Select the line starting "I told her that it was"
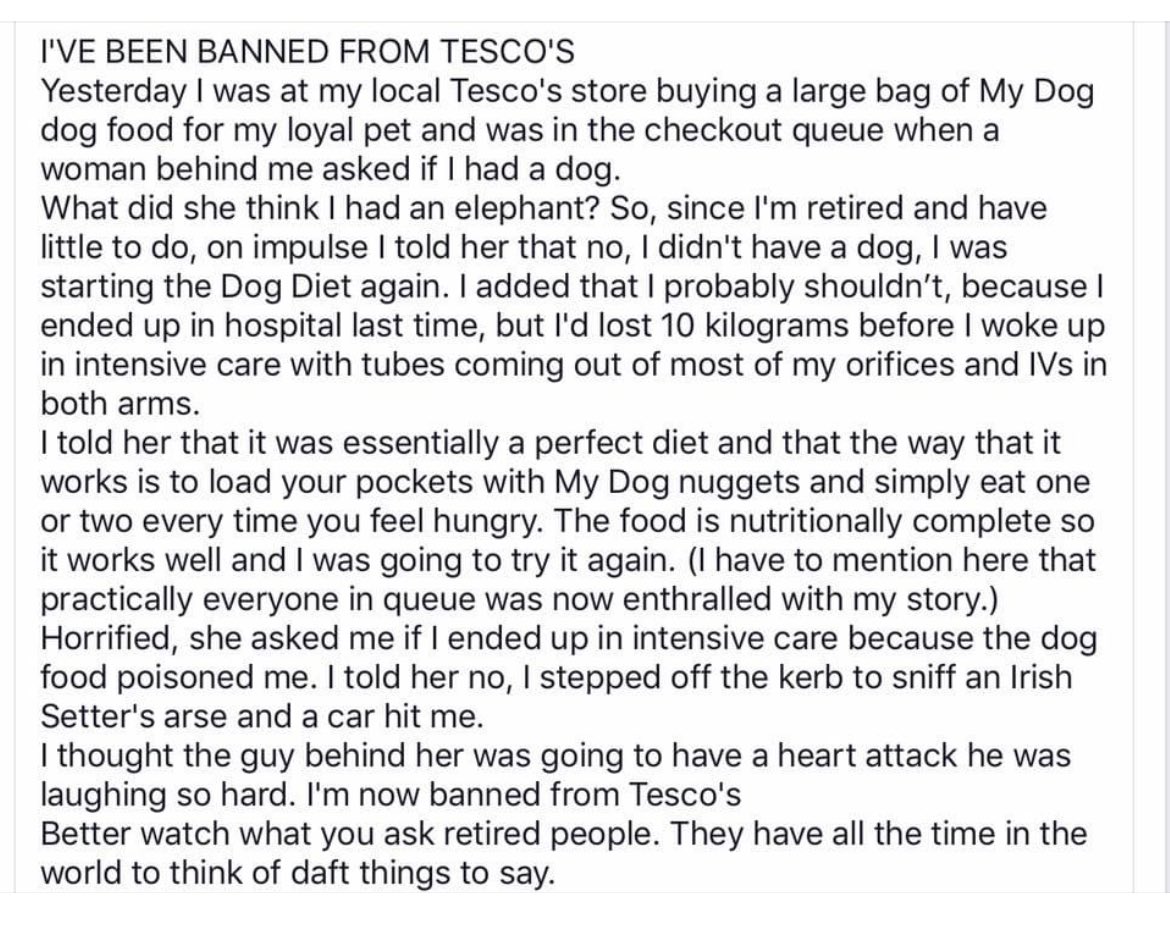This screenshot has height=932, width=1170. (551, 443)
